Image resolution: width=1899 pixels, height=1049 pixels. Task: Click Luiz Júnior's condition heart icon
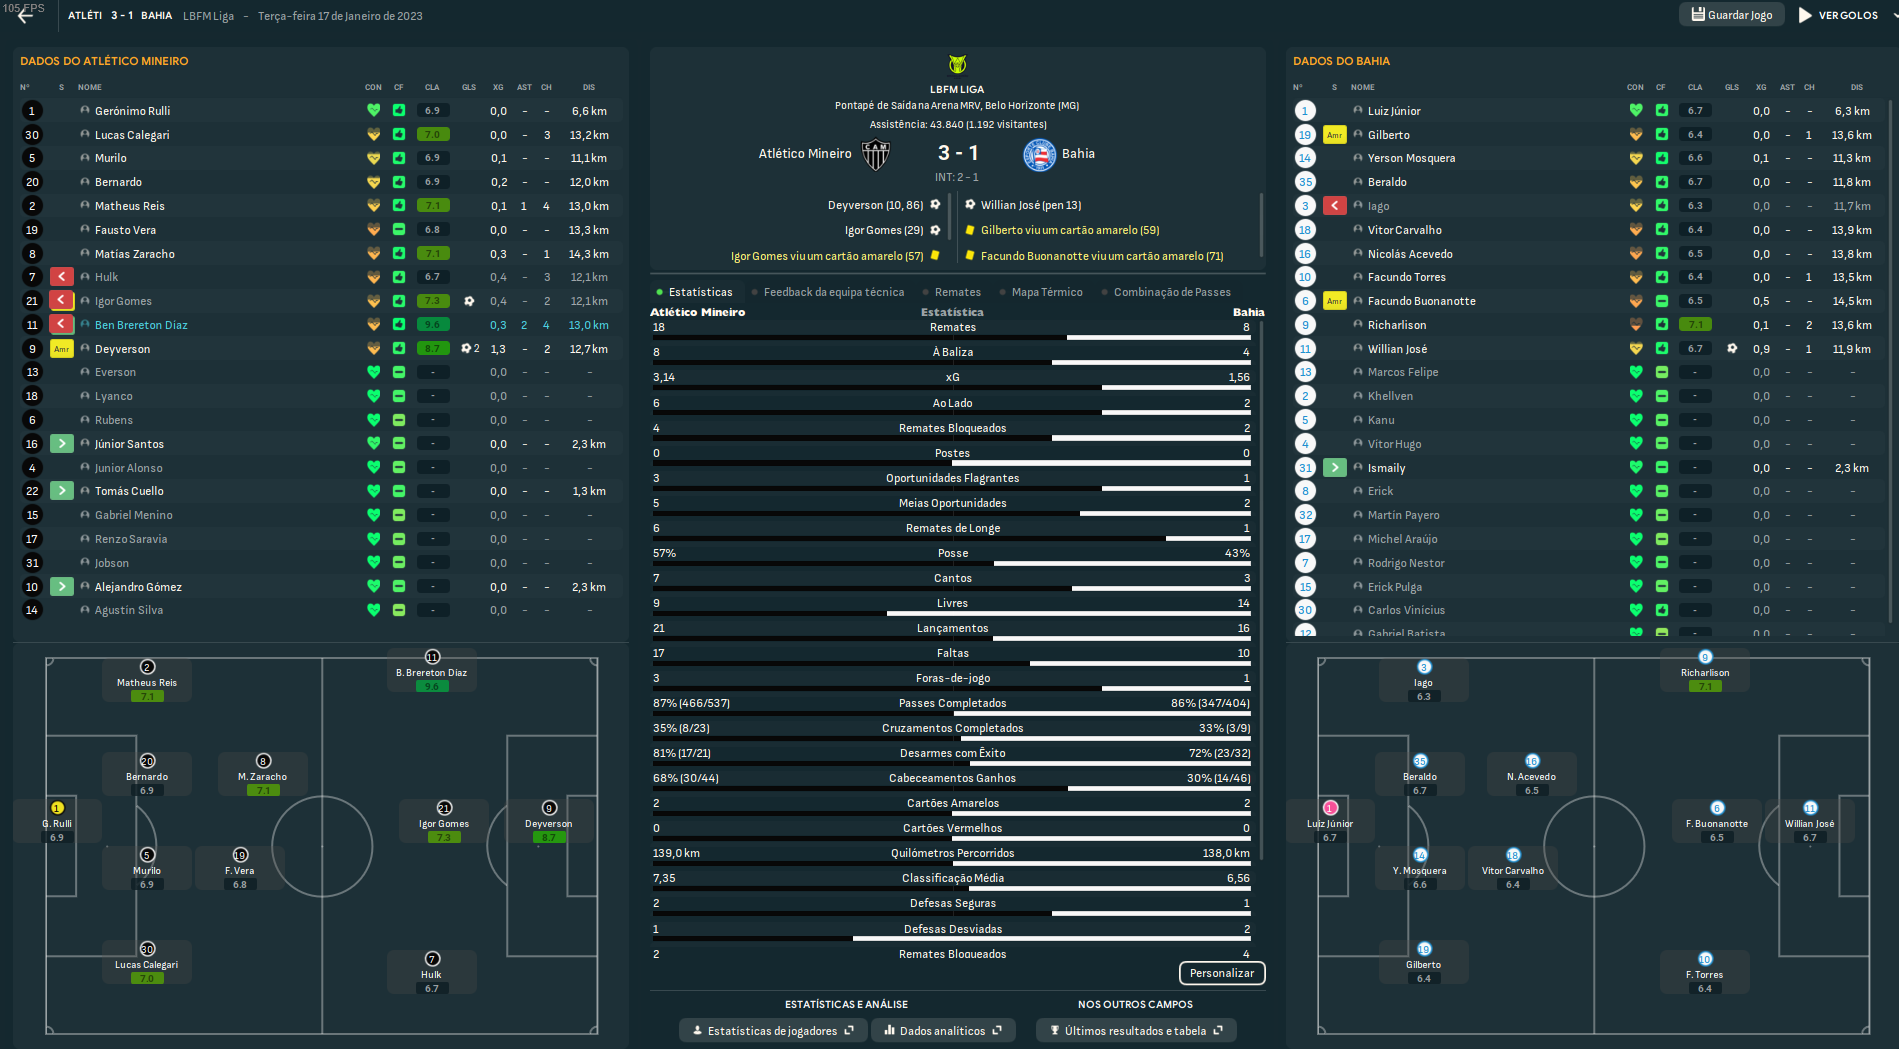(x=1636, y=111)
